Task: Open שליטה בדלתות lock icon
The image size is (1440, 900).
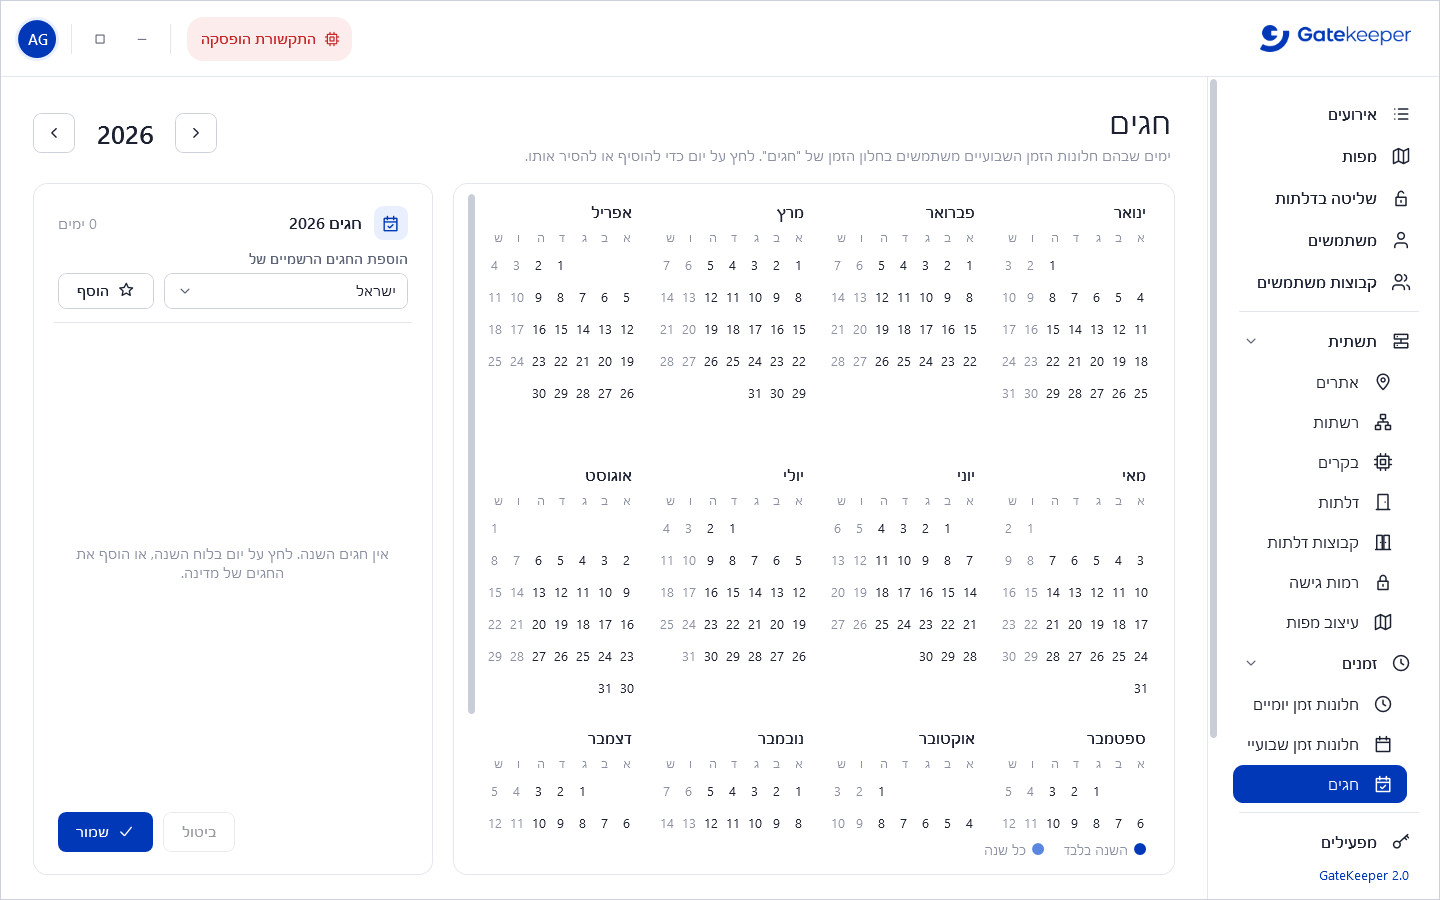Action: pyautogui.click(x=1401, y=199)
